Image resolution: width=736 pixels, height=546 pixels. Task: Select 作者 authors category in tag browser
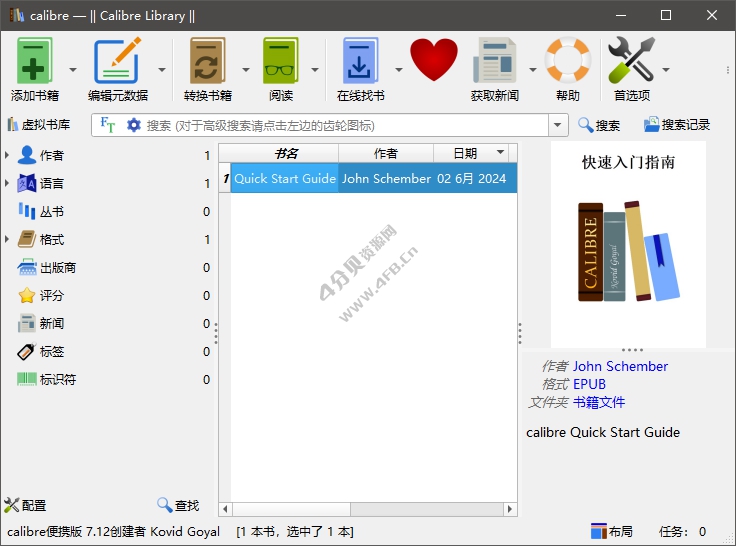click(107, 155)
